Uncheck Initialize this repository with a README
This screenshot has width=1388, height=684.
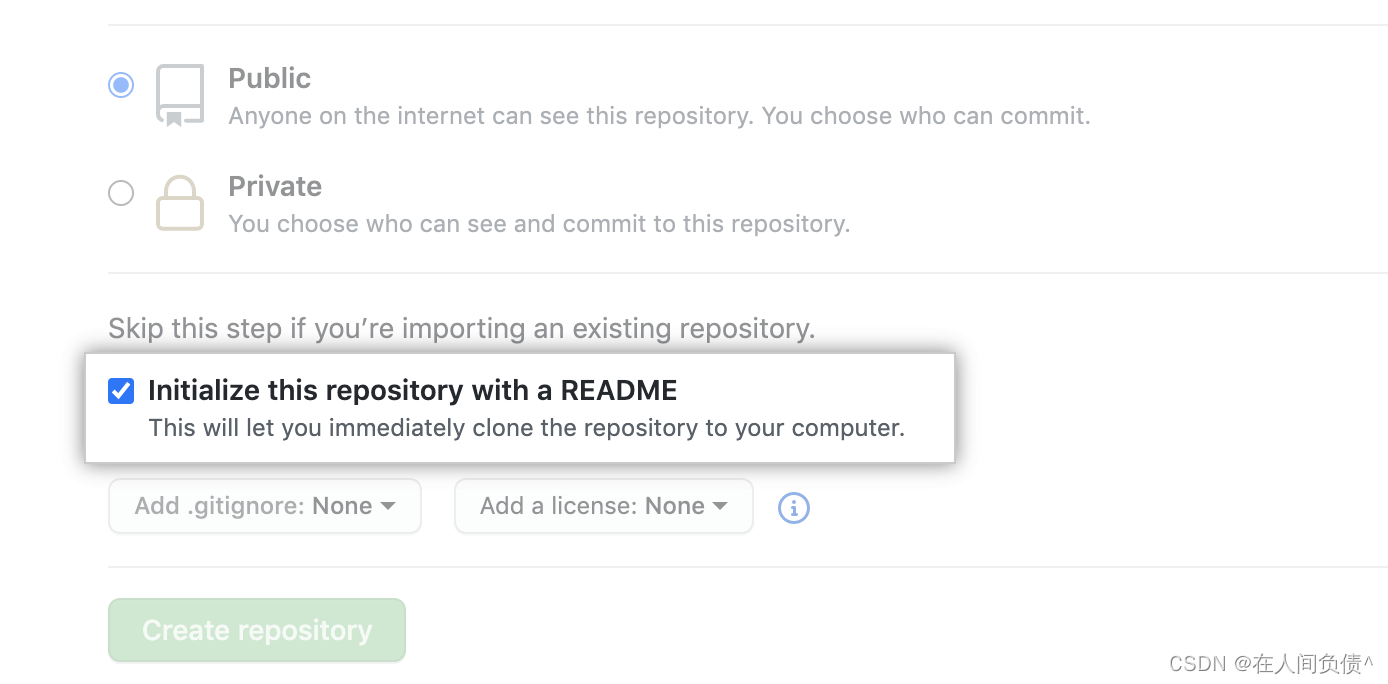(121, 391)
